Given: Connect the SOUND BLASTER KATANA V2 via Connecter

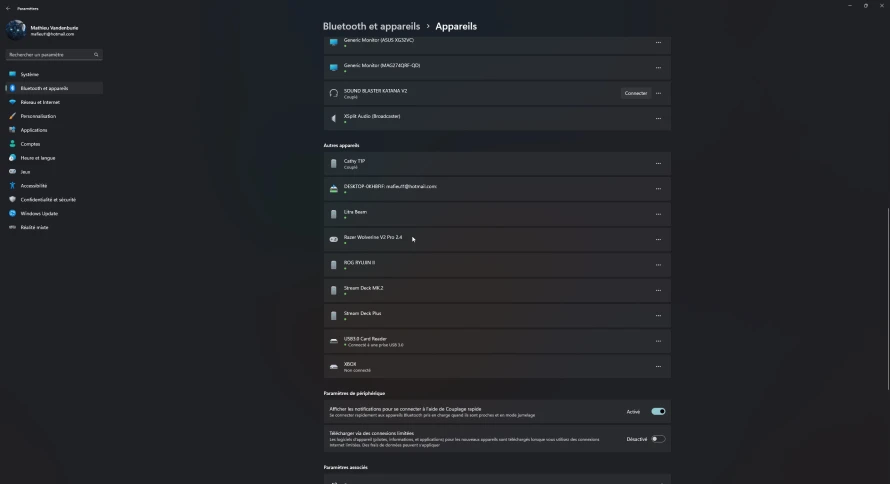Looking at the screenshot, I should tap(636, 93).
